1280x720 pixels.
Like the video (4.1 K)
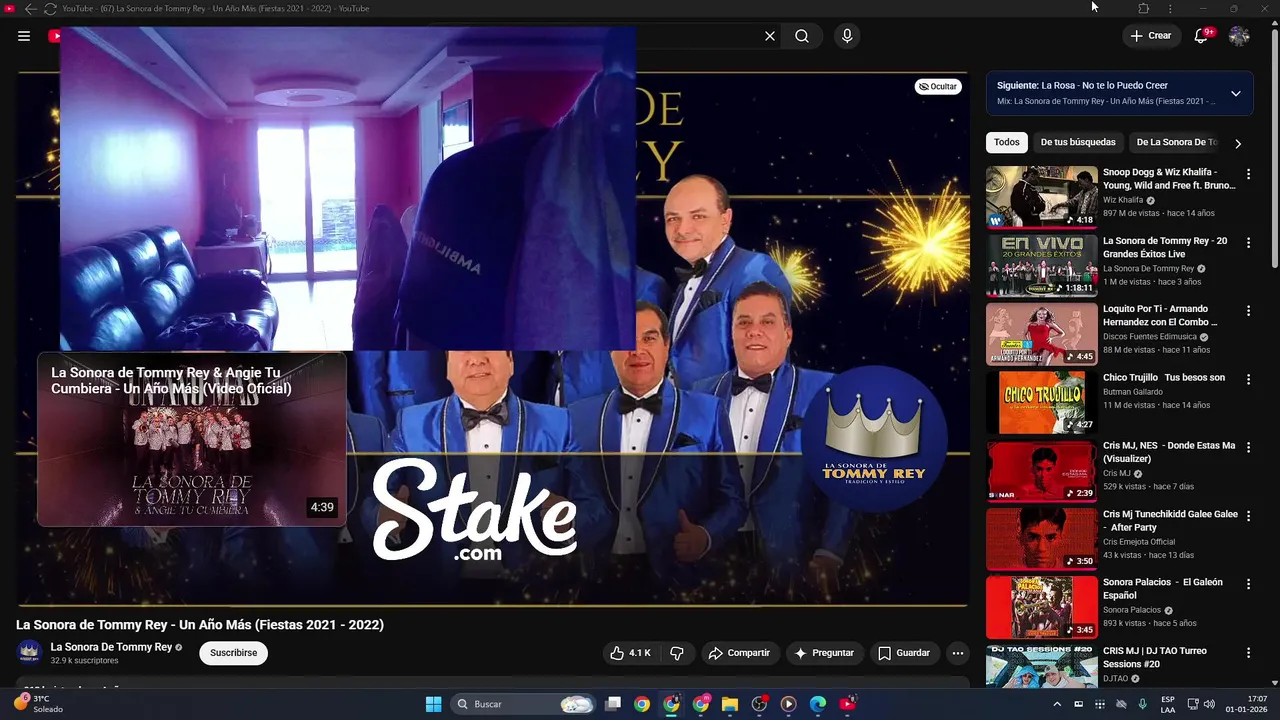(630, 653)
